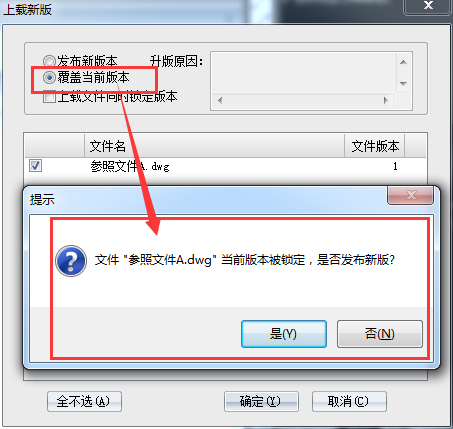Click scroll down arrow in 升版原因 box
453x429 pixels.
point(403,84)
